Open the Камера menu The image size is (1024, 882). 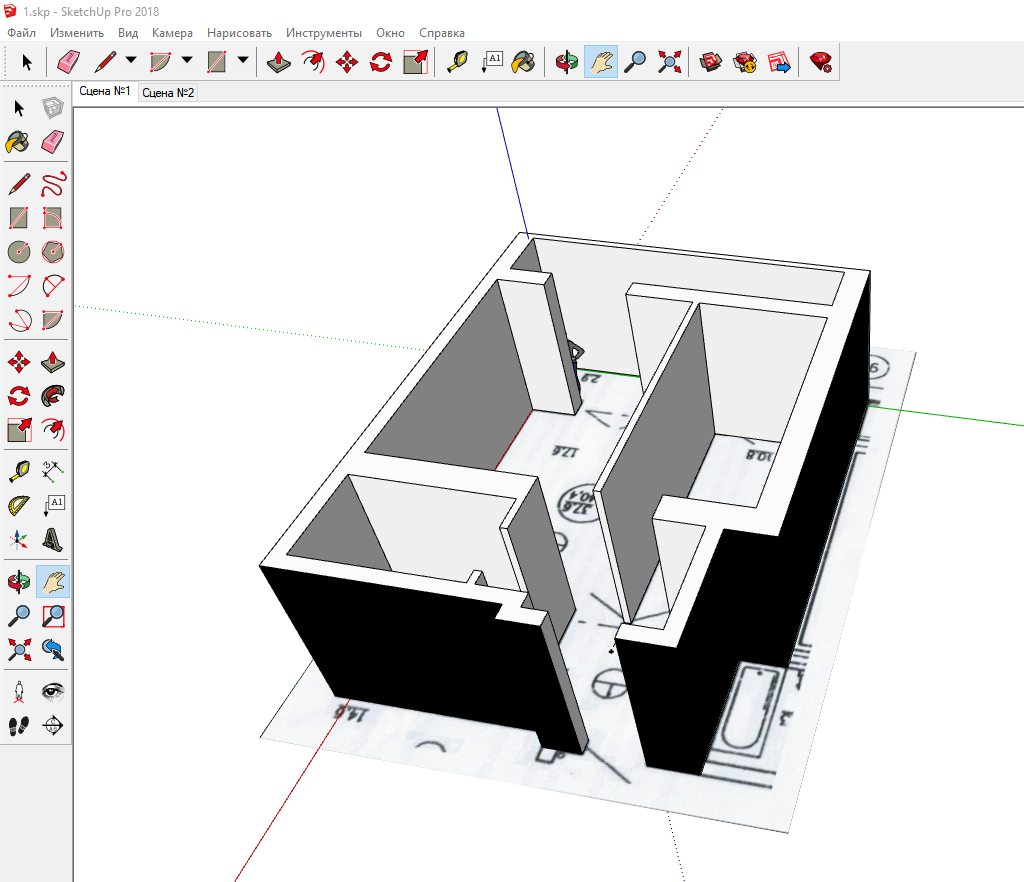(x=172, y=33)
